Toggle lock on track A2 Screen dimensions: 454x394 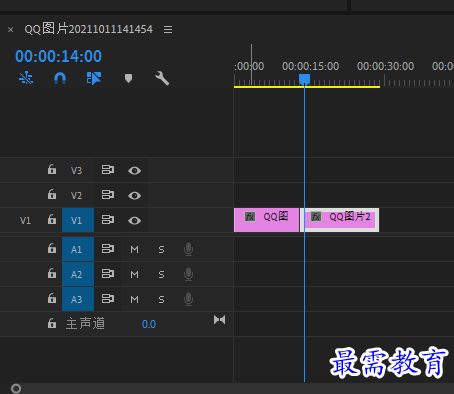(52, 273)
